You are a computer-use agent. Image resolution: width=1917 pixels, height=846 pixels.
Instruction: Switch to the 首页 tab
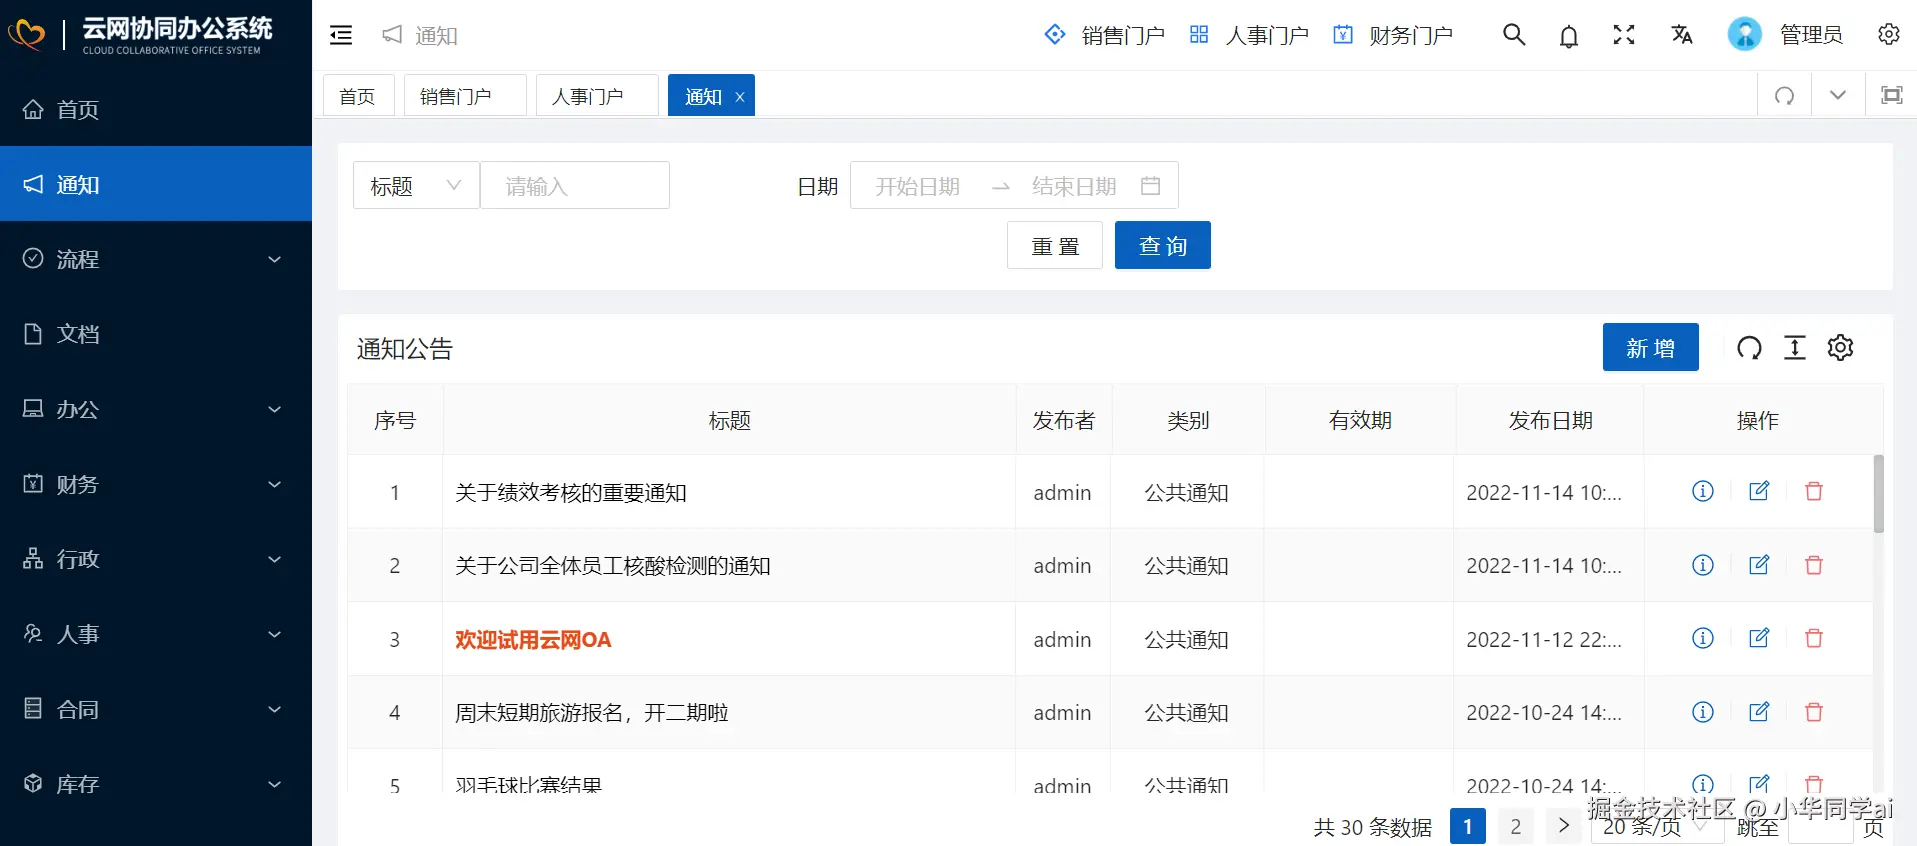click(358, 96)
